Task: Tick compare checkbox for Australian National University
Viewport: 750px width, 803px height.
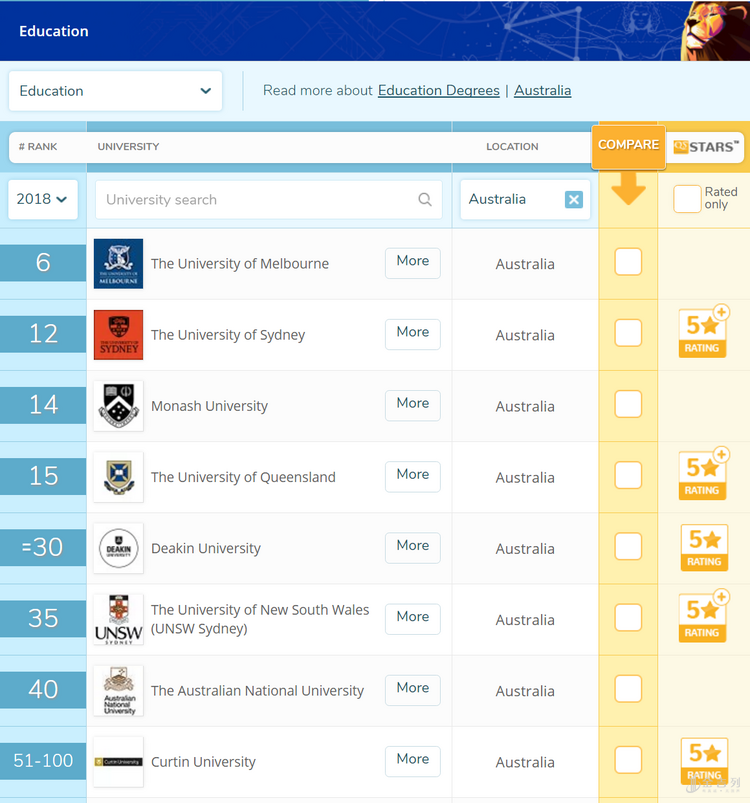Action: click(x=628, y=689)
